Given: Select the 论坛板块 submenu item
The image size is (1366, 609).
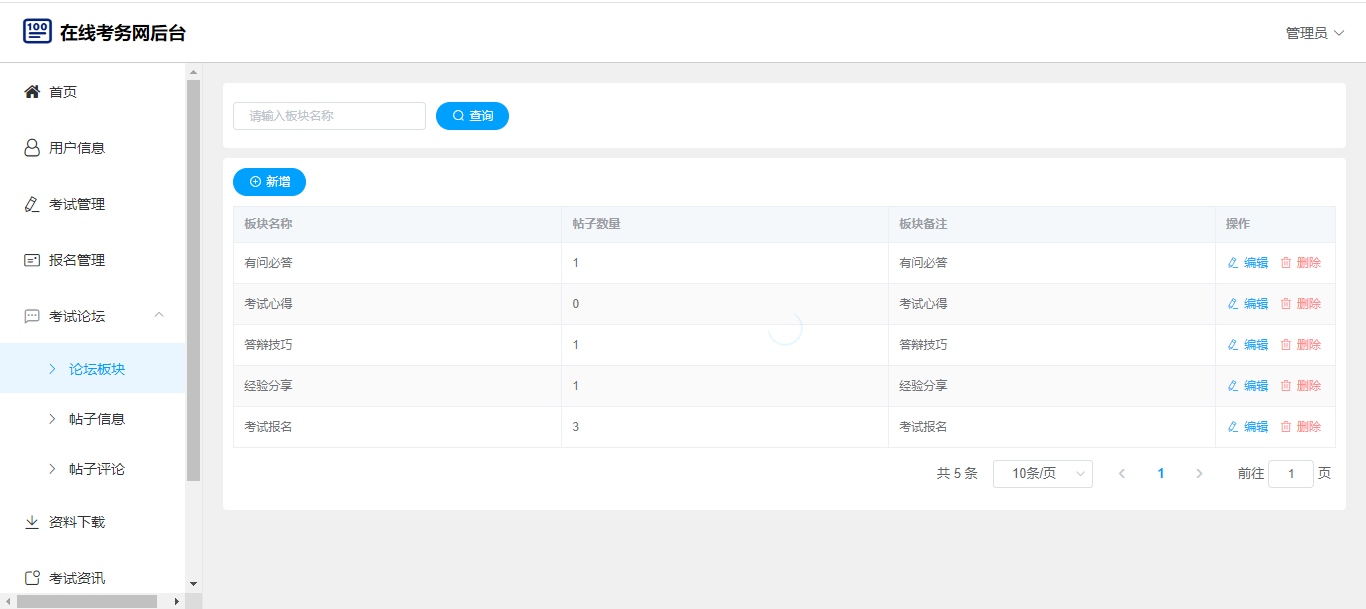Looking at the screenshot, I should click(x=93, y=369).
